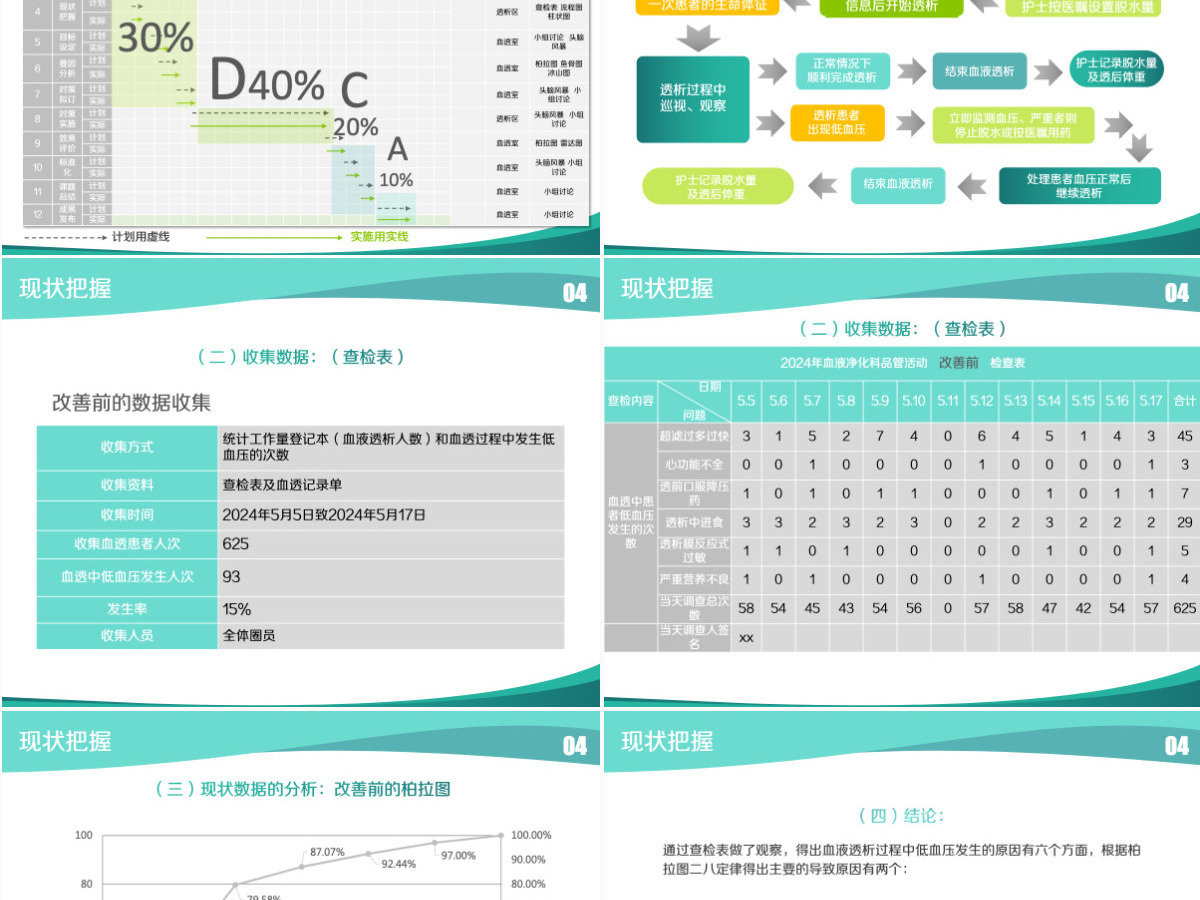Click the table title 2024年血液净化科品管活动
This screenshot has height=900, width=1200.
(853, 362)
